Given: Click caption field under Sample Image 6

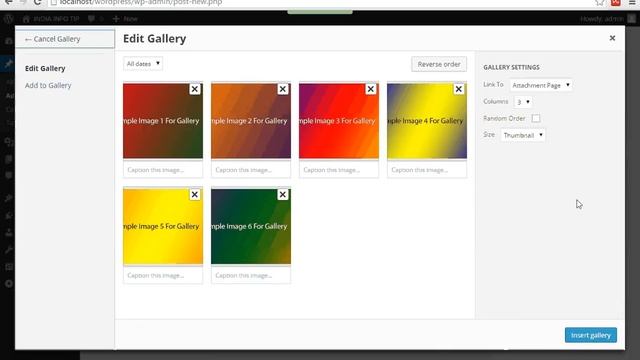Looking at the screenshot, I should 251,276.
